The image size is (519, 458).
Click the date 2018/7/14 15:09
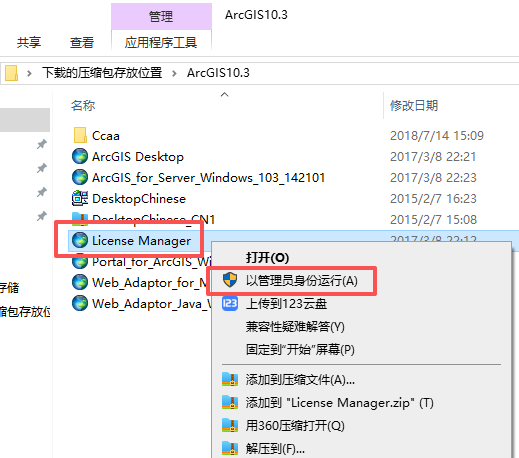[437, 136]
